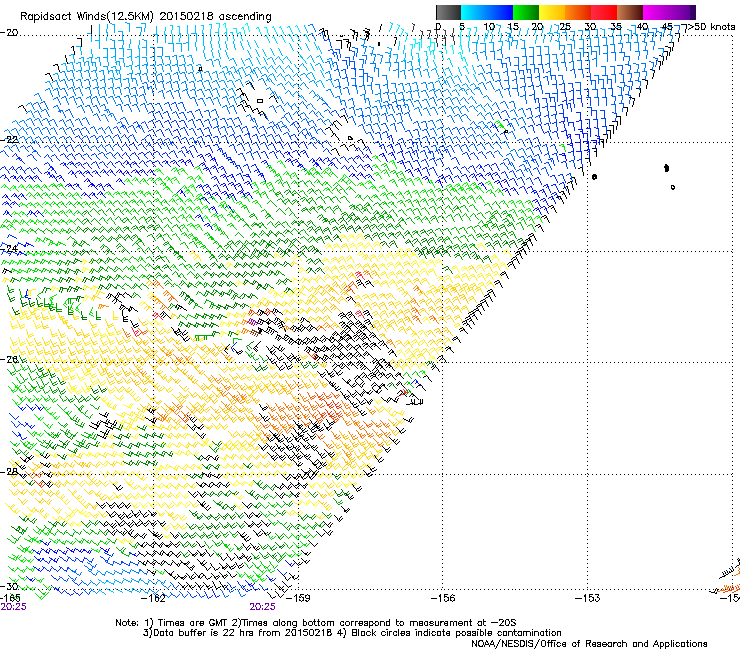Click the gray 0-5 knots legend segment
This screenshot has height=650, width=740.
448,12
